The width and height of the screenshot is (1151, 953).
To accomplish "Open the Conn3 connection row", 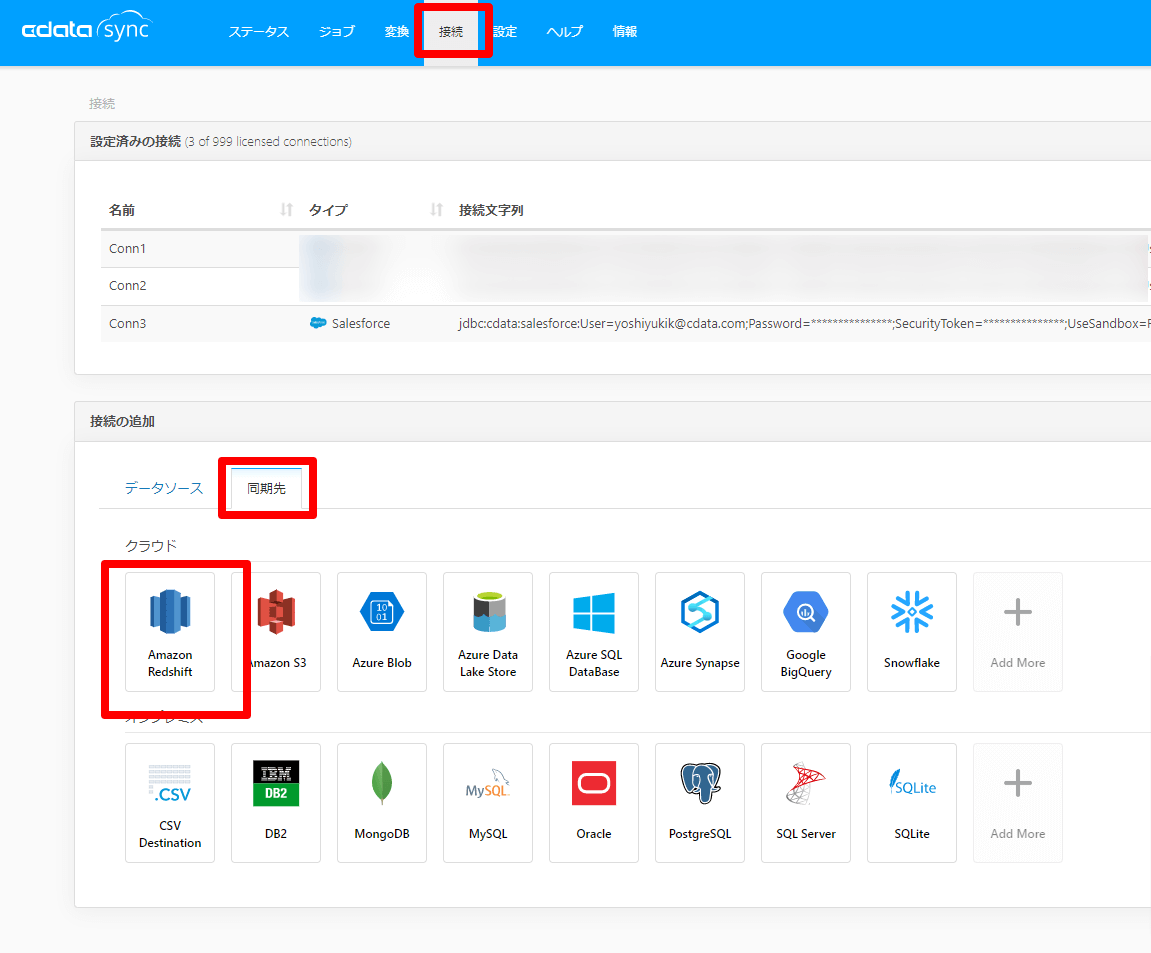I will 625,324.
